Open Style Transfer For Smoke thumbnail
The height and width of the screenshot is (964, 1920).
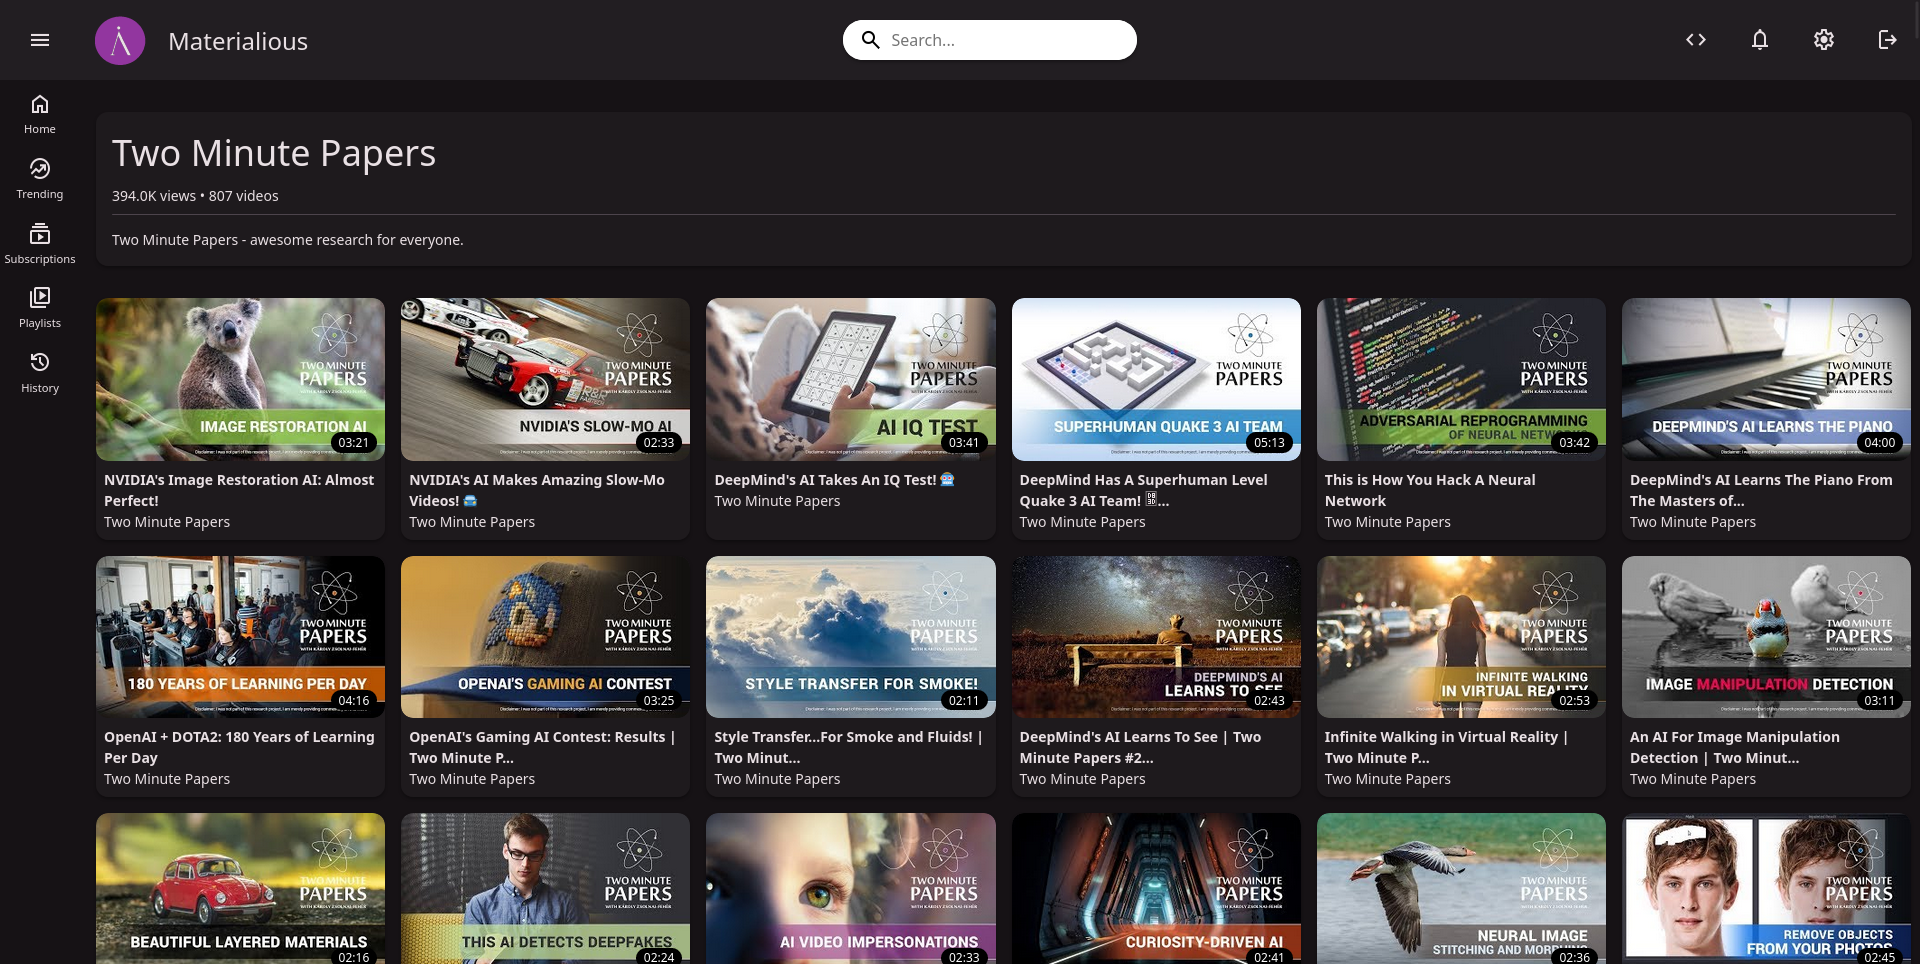coord(851,637)
